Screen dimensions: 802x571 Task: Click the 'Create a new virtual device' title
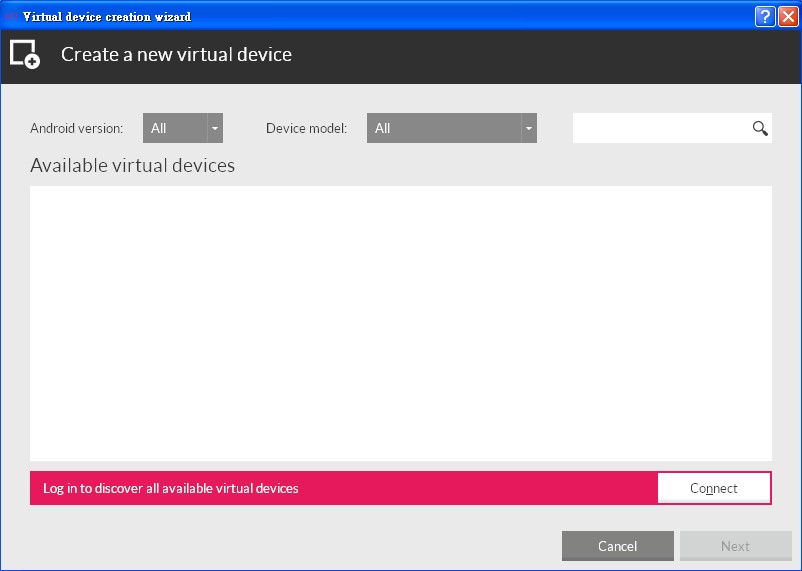point(176,55)
